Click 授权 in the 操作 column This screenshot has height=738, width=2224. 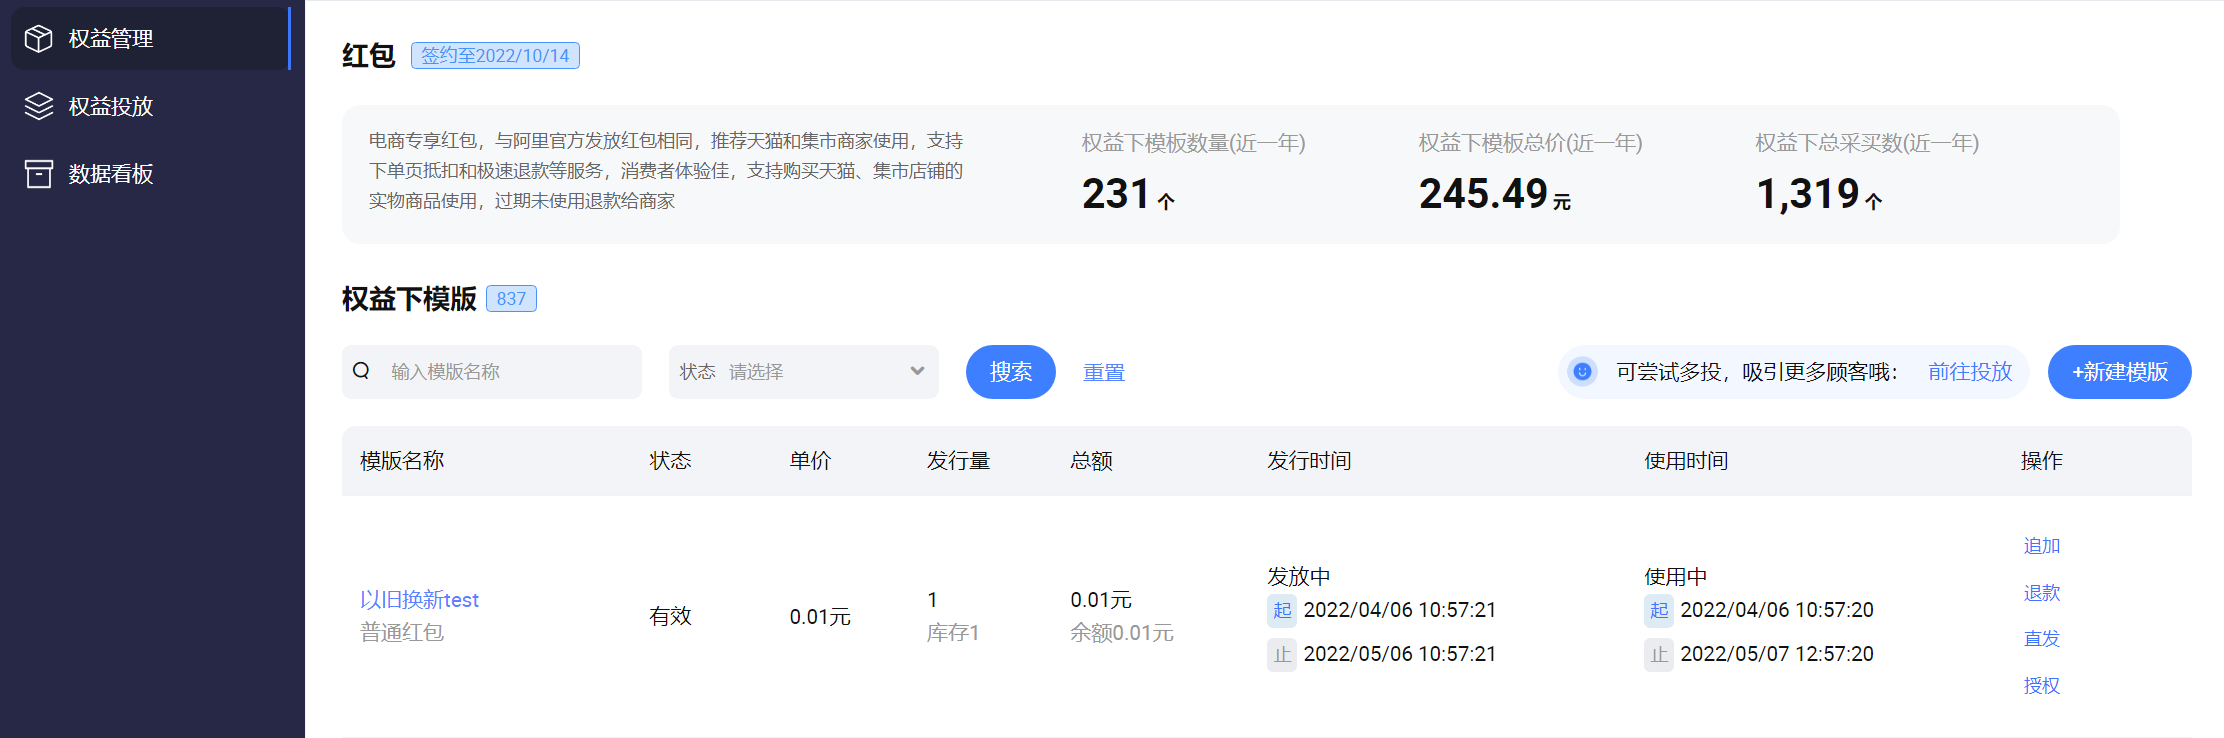[2042, 686]
